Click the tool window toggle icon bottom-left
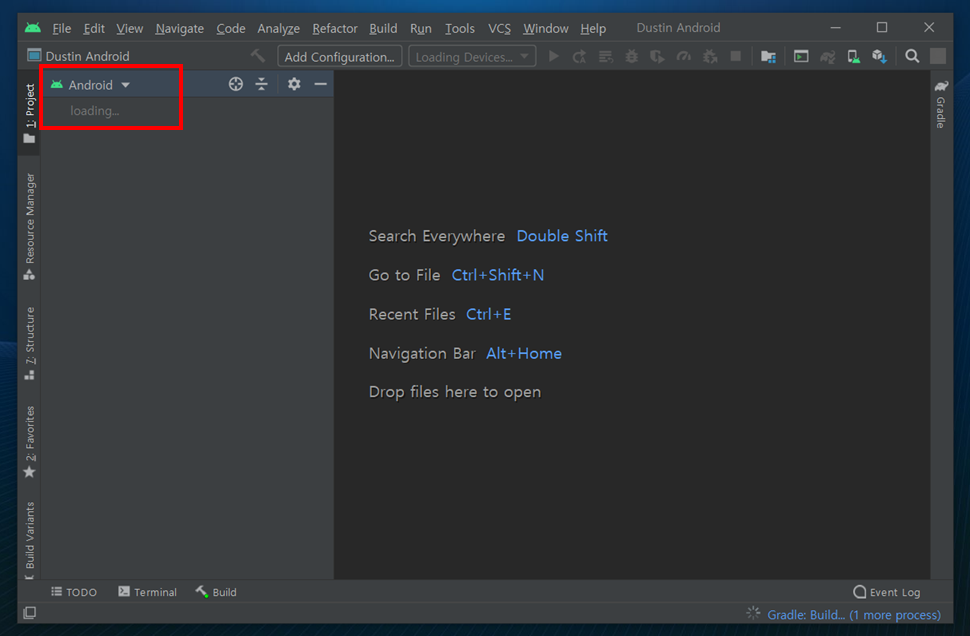 click(x=29, y=613)
